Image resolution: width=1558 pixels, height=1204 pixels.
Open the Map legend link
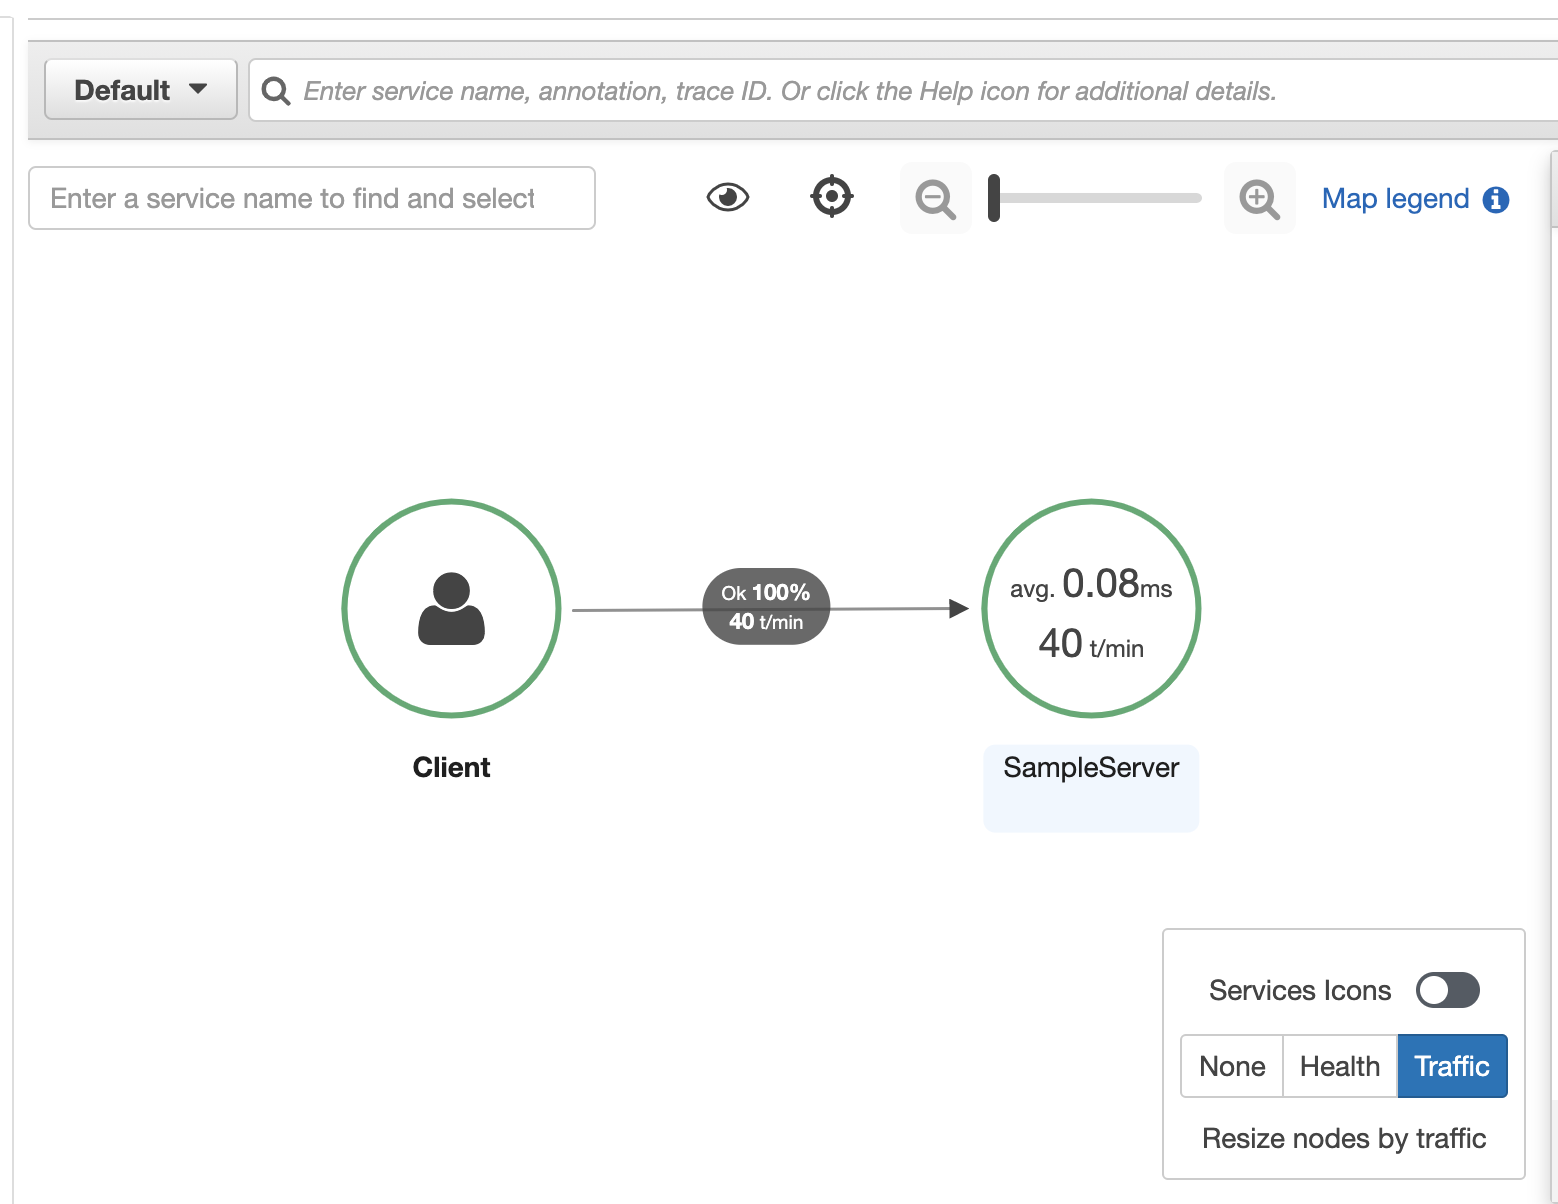coord(1395,199)
